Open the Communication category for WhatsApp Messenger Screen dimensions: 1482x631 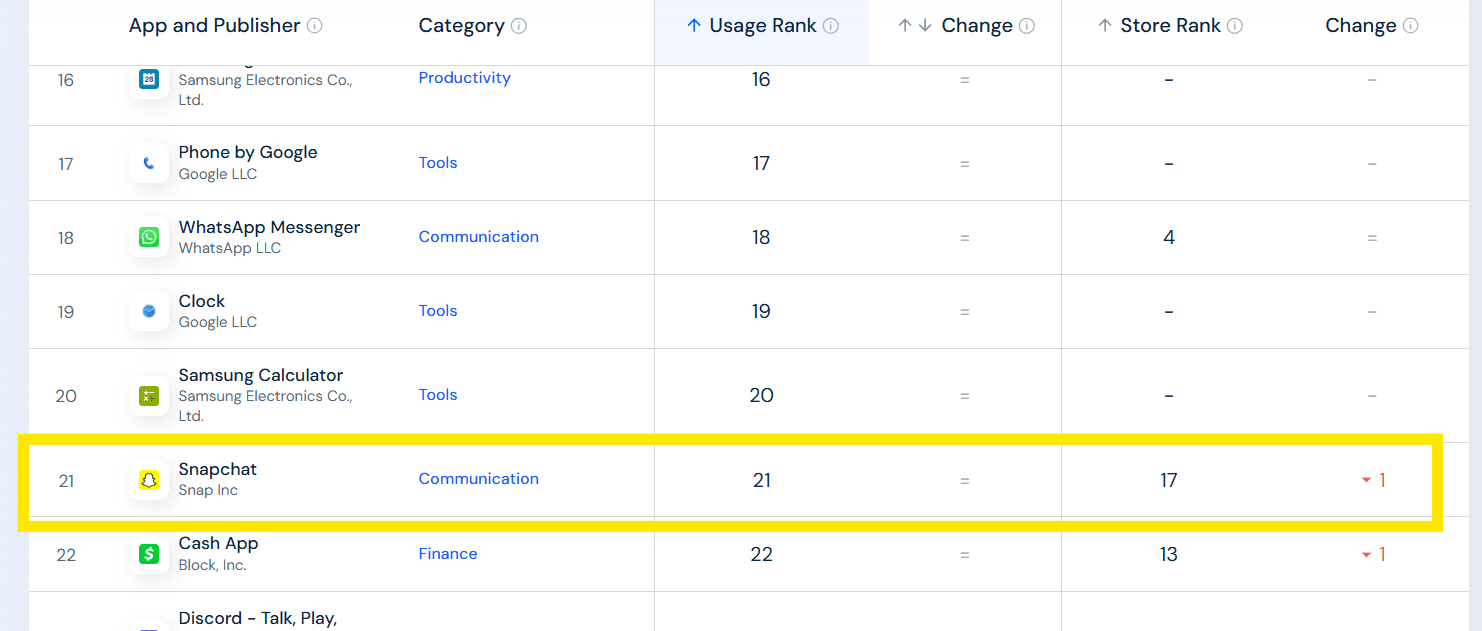[x=479, y=236]
